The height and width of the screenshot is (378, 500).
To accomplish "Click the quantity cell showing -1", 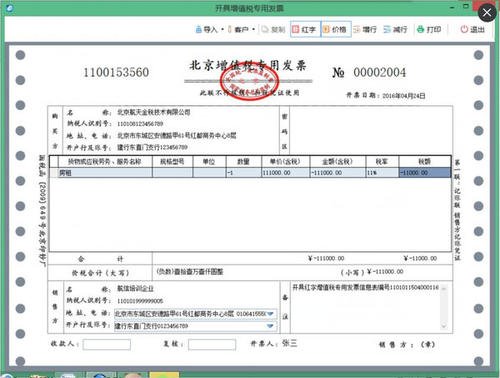I will point(244,173).
